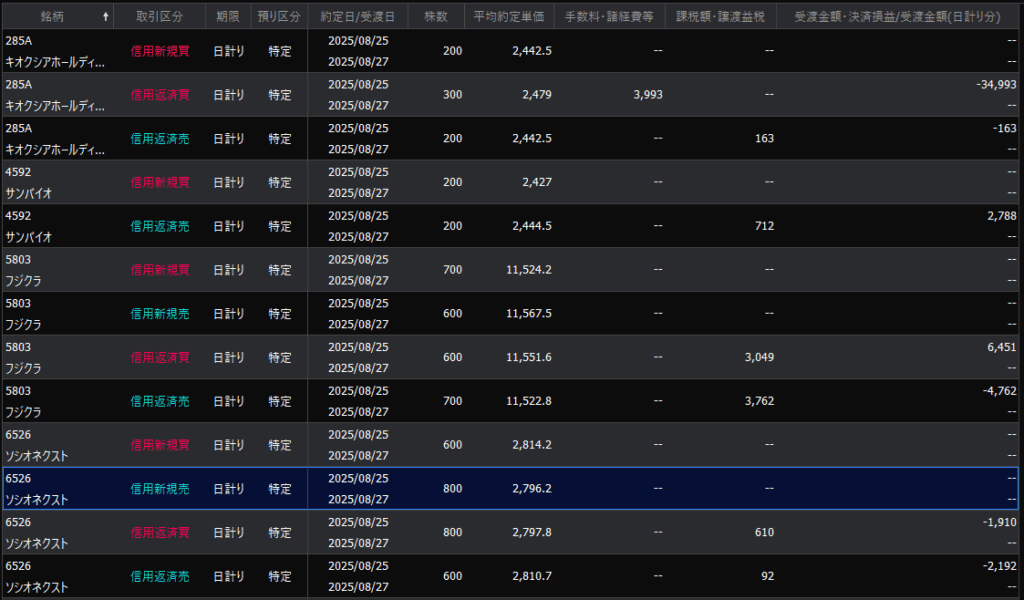This screenshot has height=600, width=1024.
Task: Select the ソシオネクスト 2,810.7 price cell
Action: (x=531, y=577)
